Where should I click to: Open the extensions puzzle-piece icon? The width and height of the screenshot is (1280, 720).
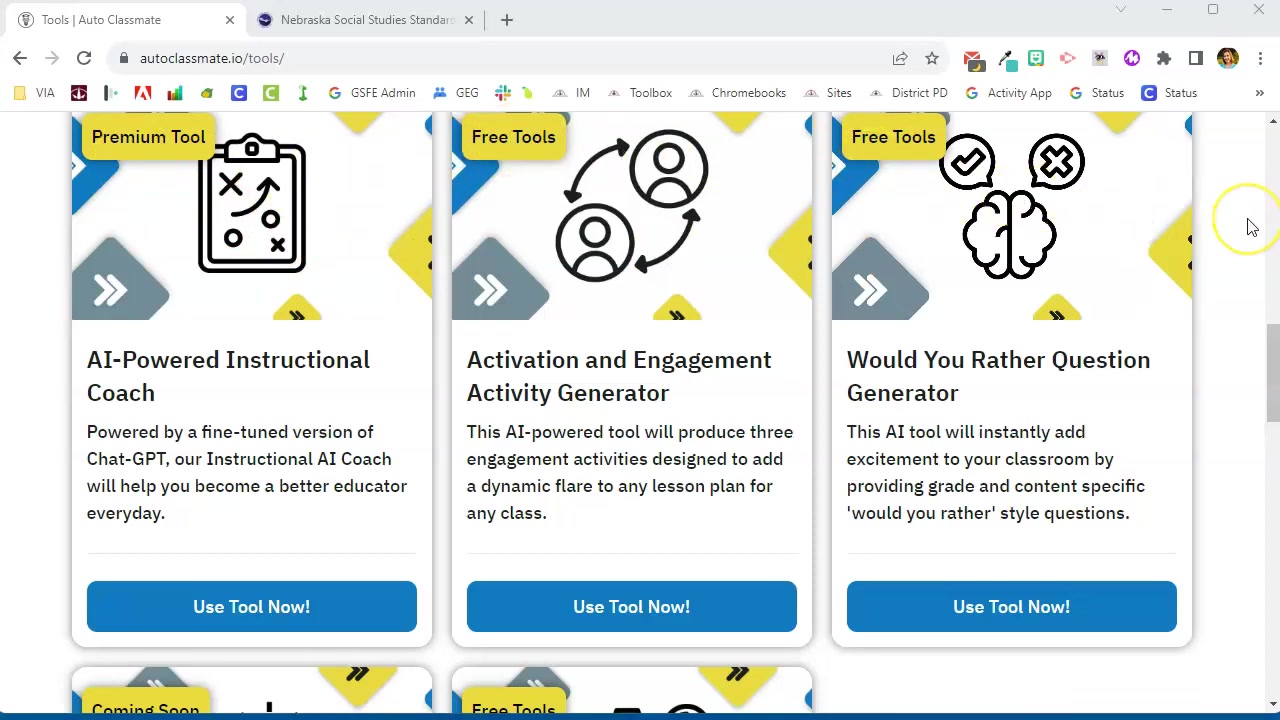1163,58
